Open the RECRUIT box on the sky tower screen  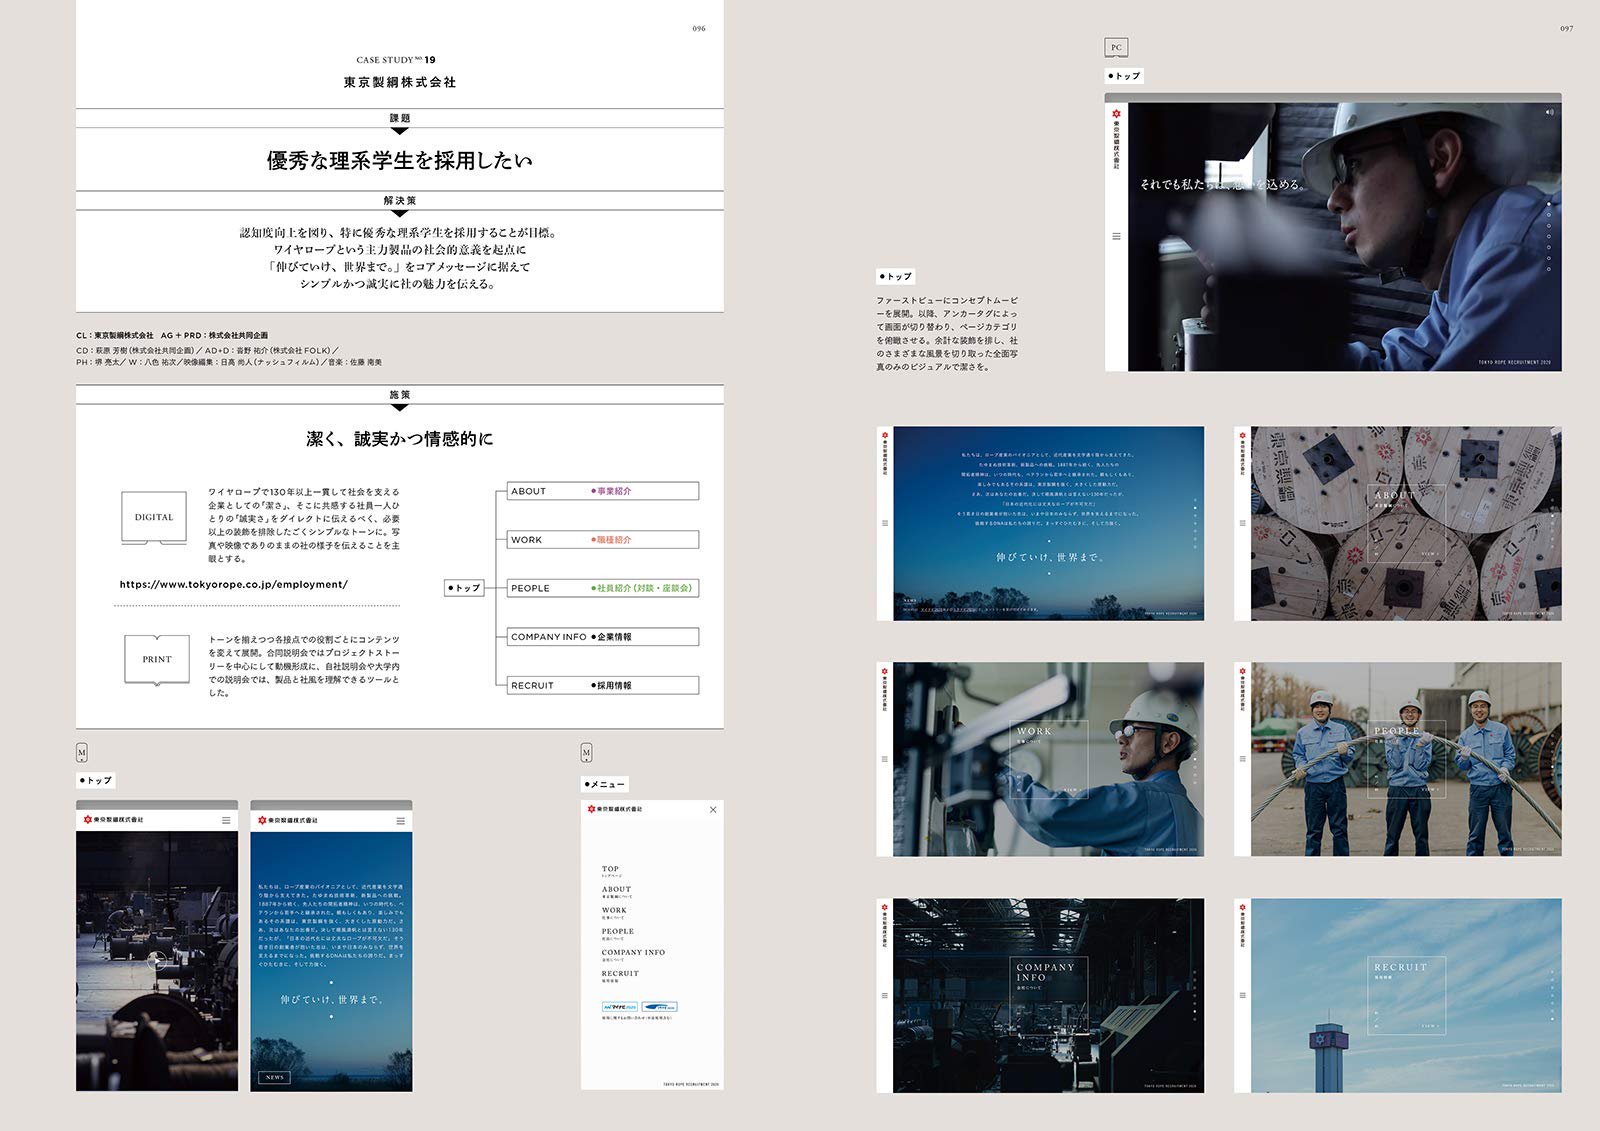pos(1406,996)
